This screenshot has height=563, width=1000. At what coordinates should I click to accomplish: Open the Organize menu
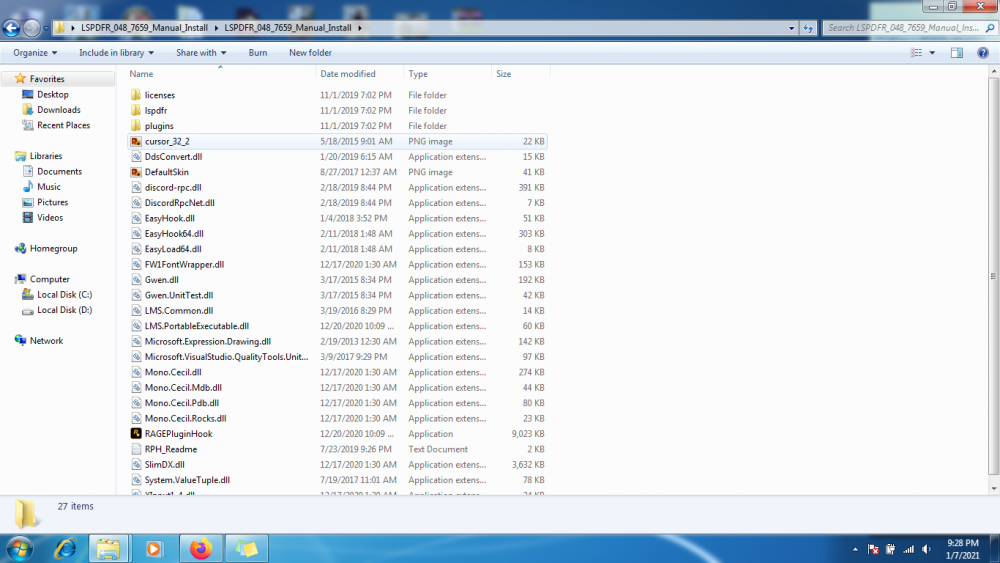35,53
